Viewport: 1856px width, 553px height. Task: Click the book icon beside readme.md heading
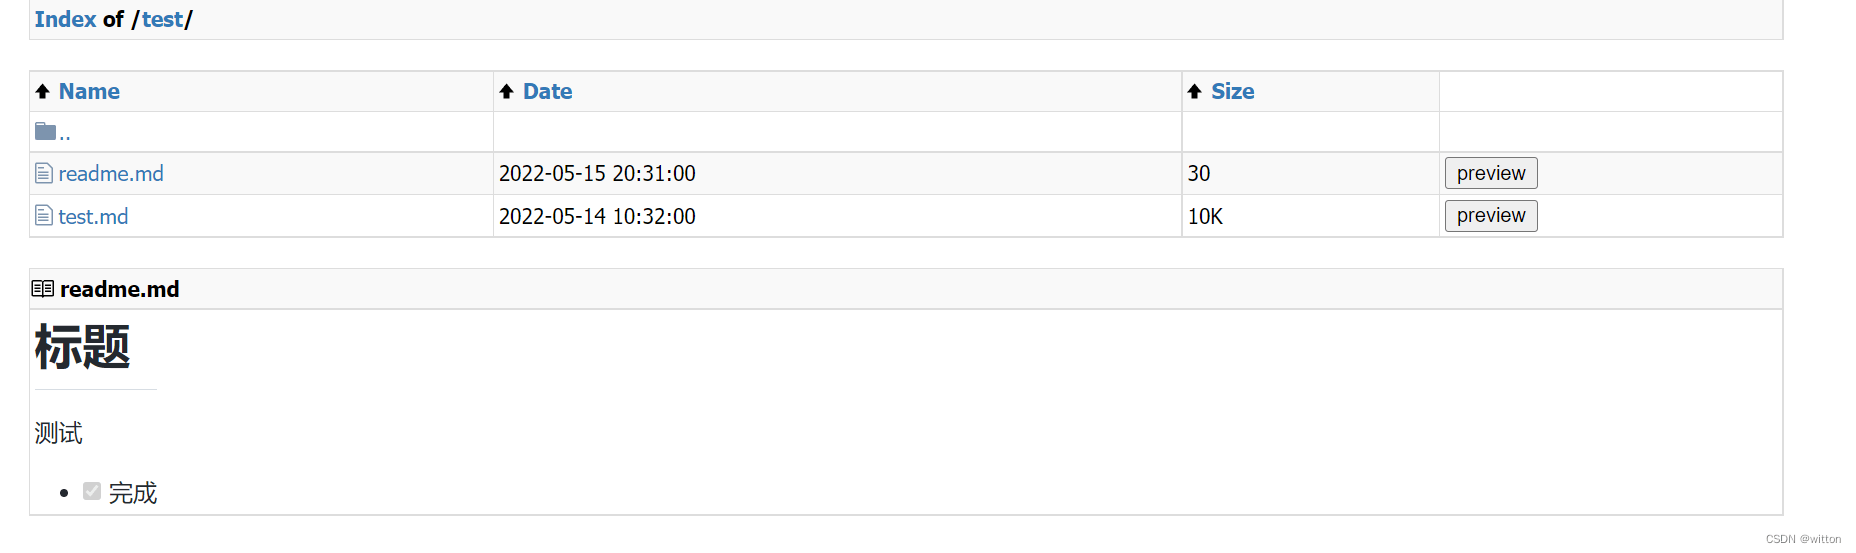pyautogui.click(x=42, y=289)
